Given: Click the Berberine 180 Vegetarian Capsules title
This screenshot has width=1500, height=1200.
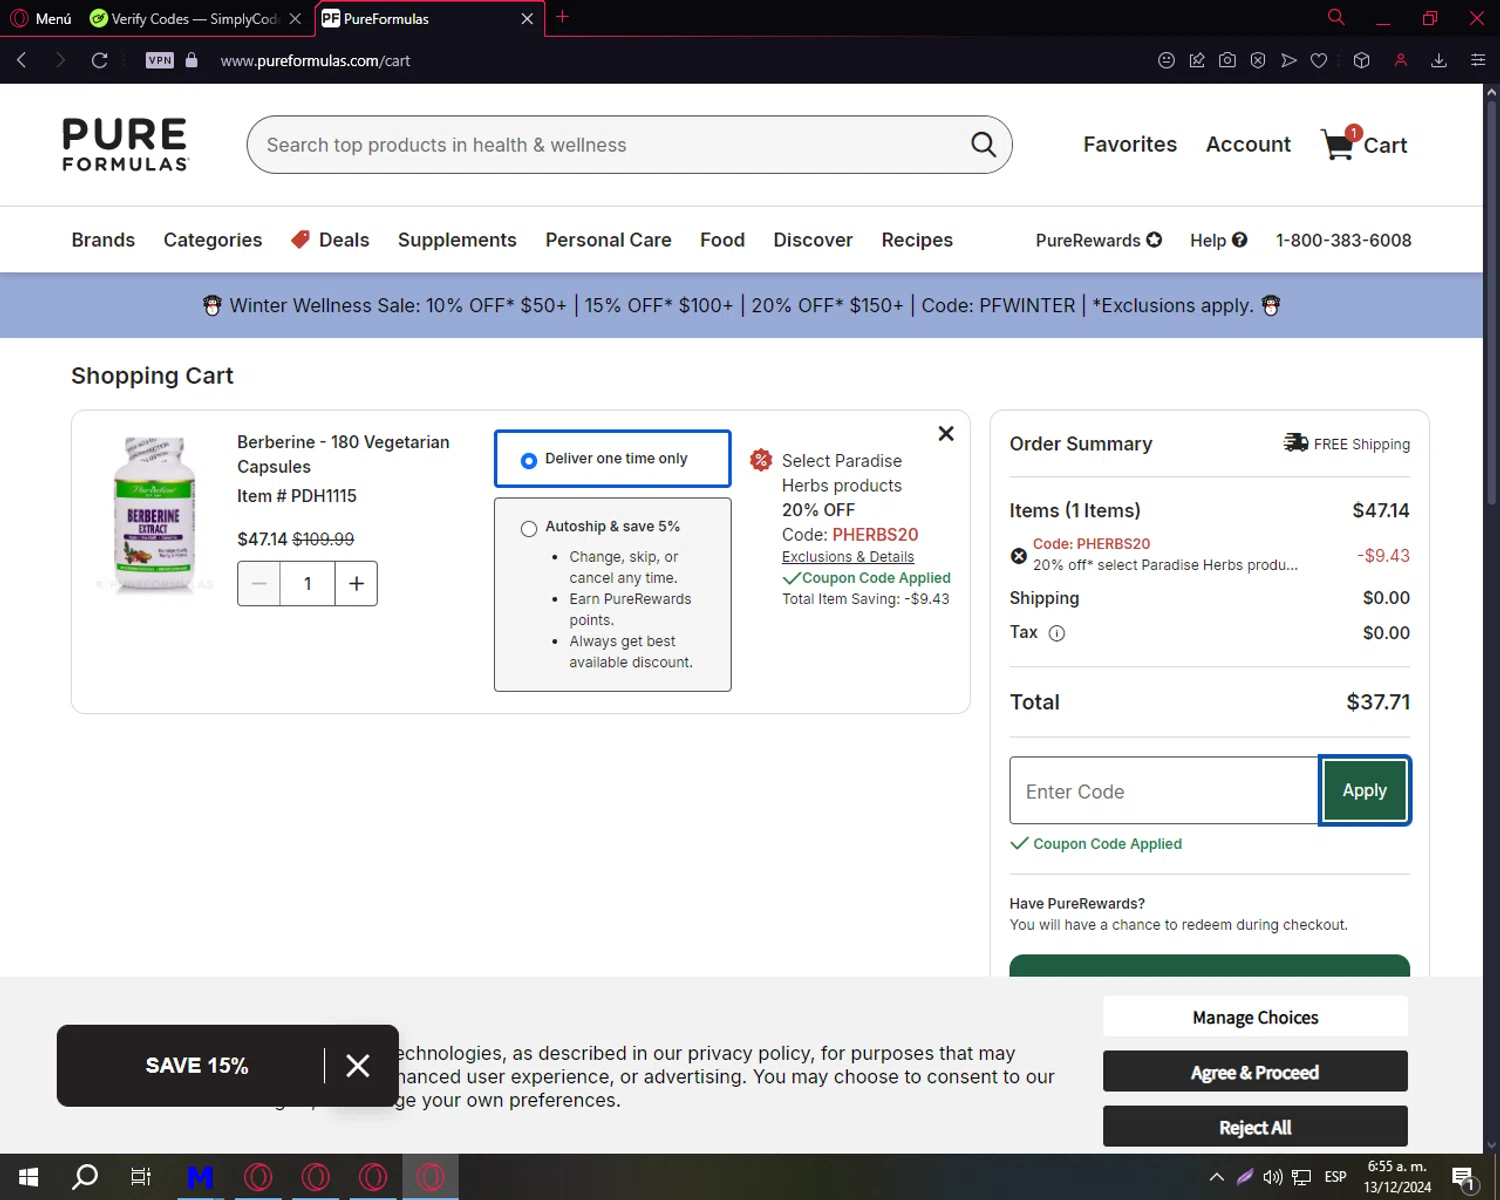Looking at the screenshot, I should 343,454.
